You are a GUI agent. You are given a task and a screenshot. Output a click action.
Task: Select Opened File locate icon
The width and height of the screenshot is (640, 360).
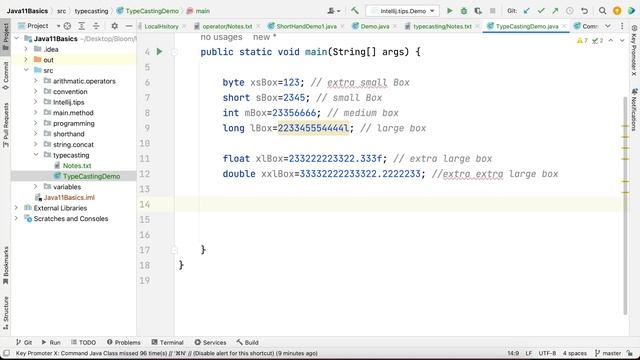click(67, 26)
